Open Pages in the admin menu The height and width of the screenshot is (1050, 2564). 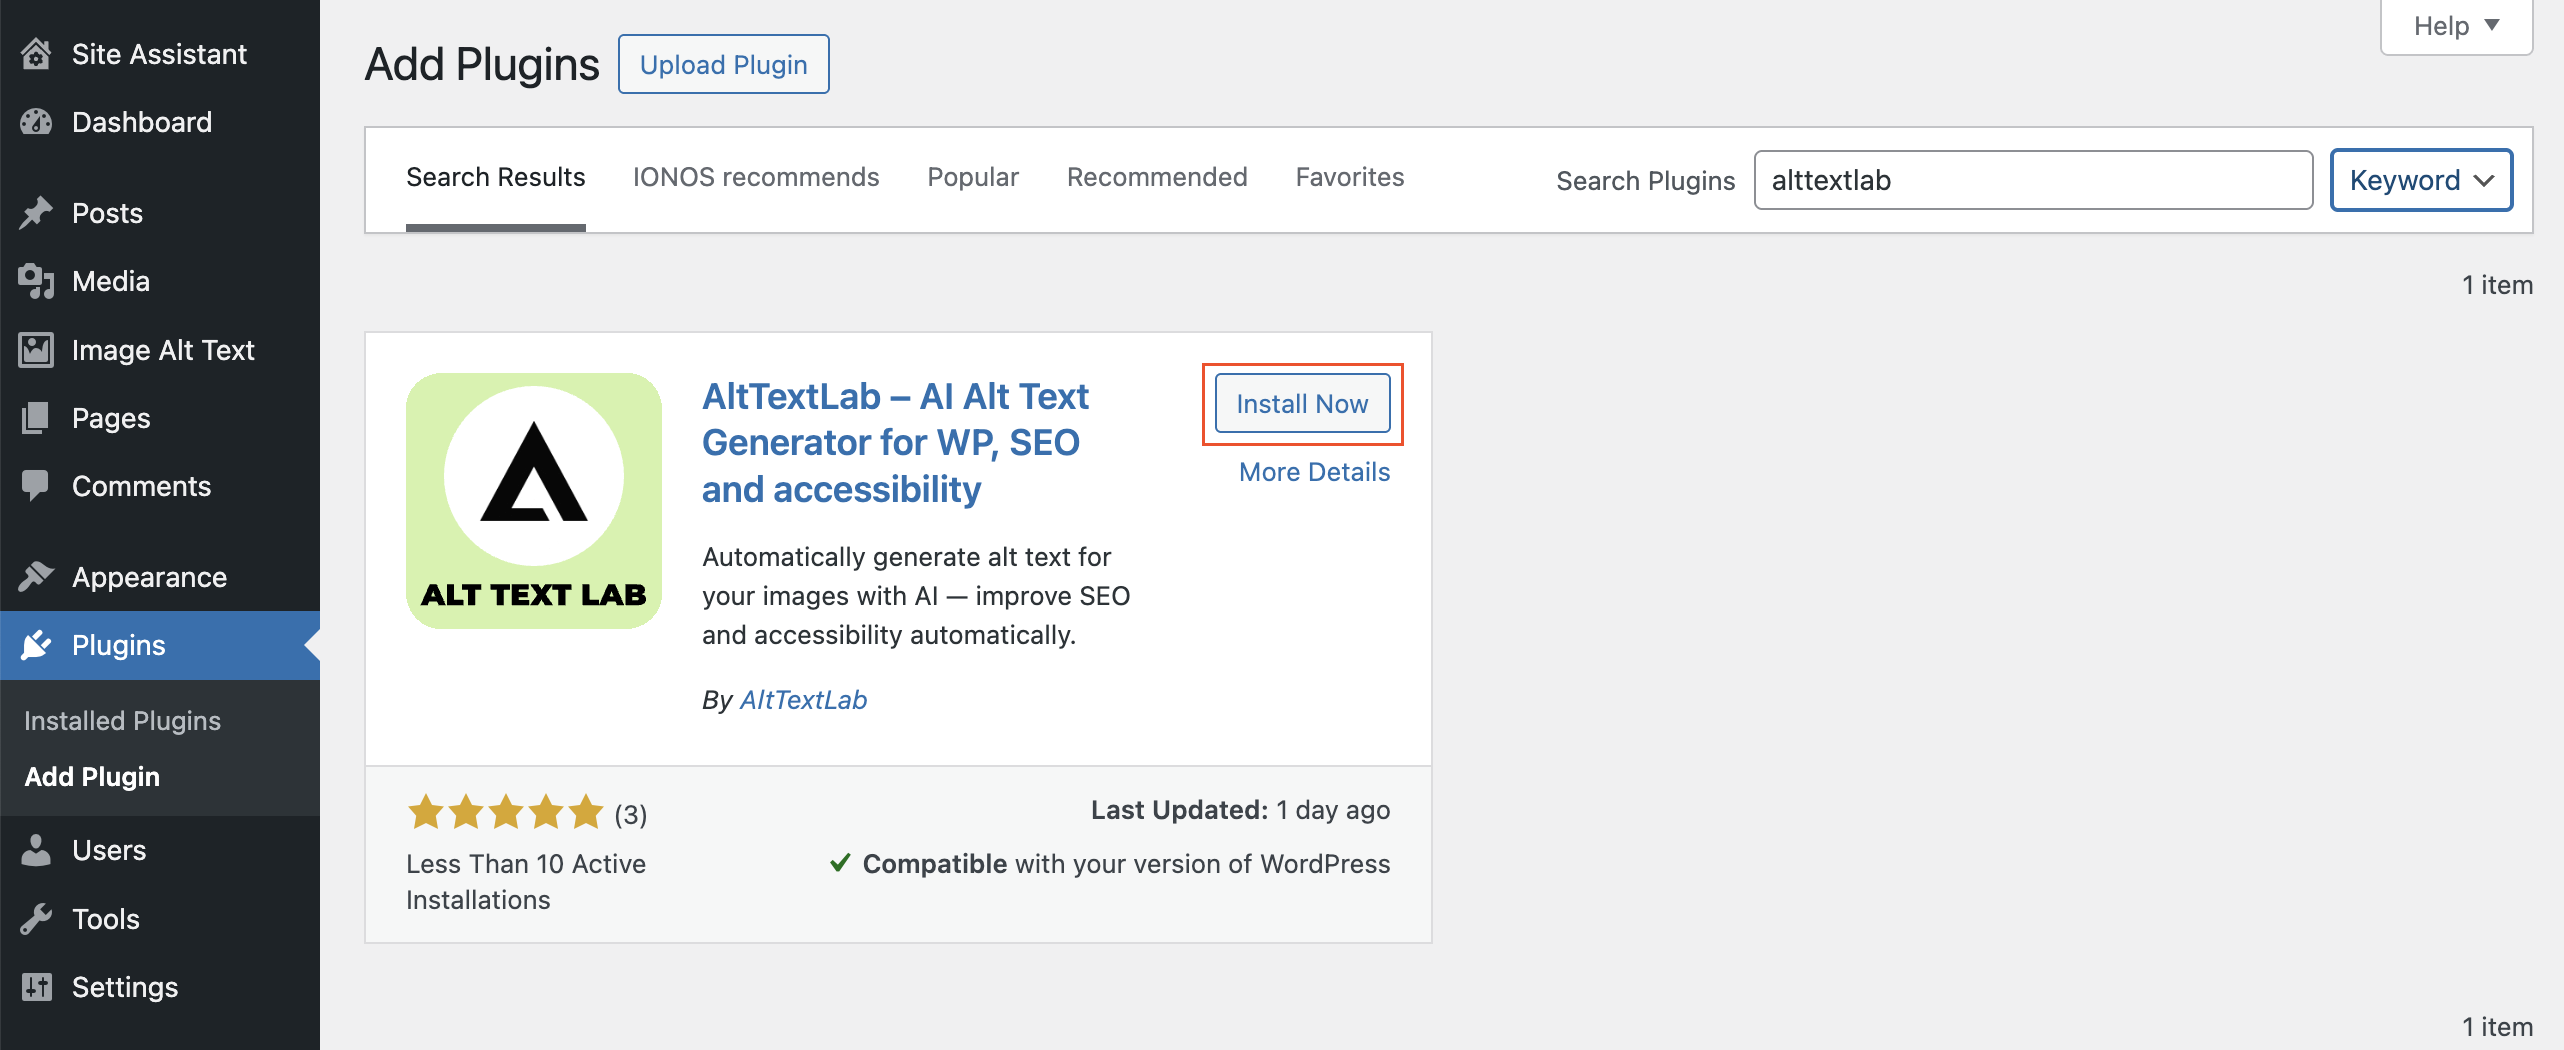[160, 418]
